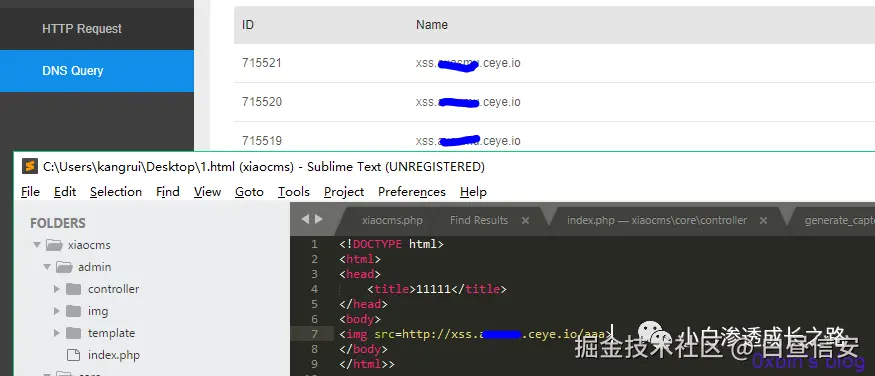Click the xiaocms folder icon
Viewport: 875px width, 376px height.
pos(54,245)
